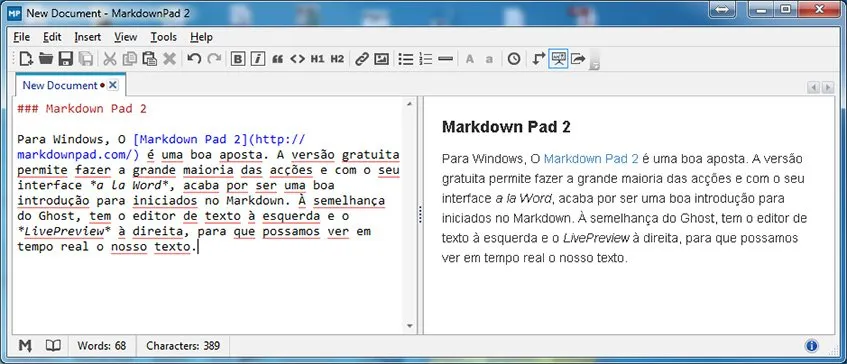Viewport: 847px width, 364px height.
Task: Insert a hyperlink with the chain icon
Action: pyautogui.click(x=361, y=59)
